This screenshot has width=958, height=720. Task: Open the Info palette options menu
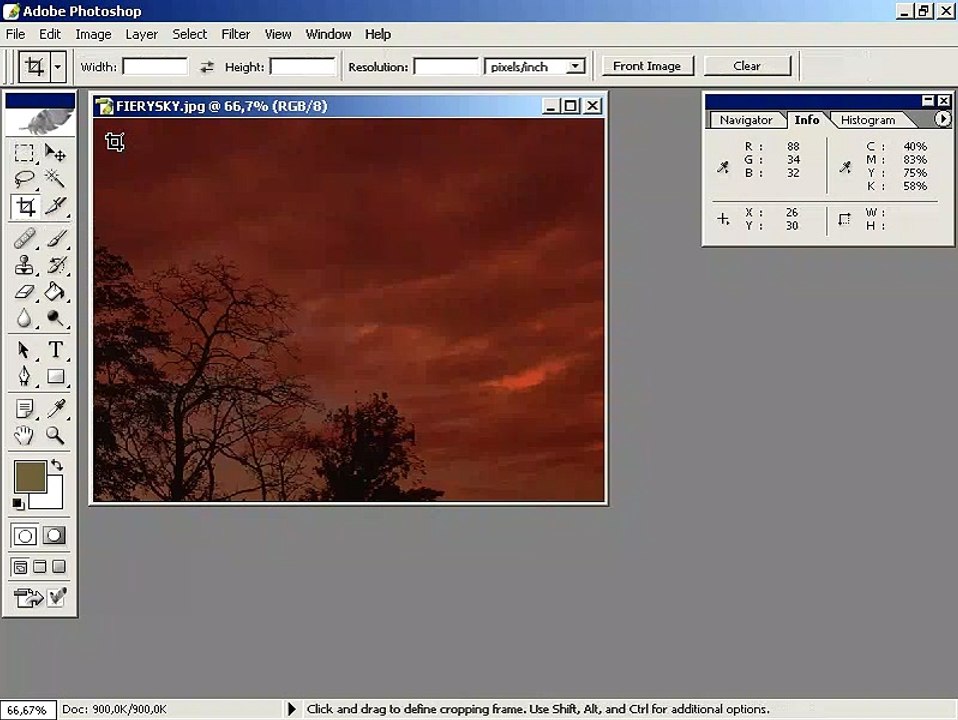[x=943, y=119]
